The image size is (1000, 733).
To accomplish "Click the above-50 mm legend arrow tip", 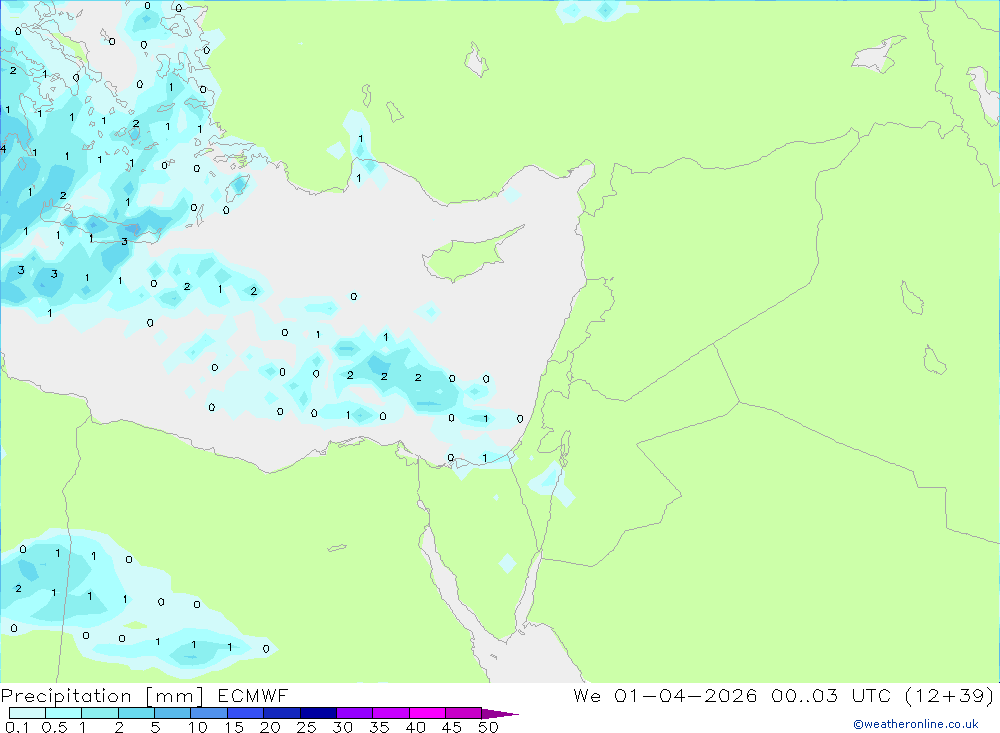I will pos(501,714).
